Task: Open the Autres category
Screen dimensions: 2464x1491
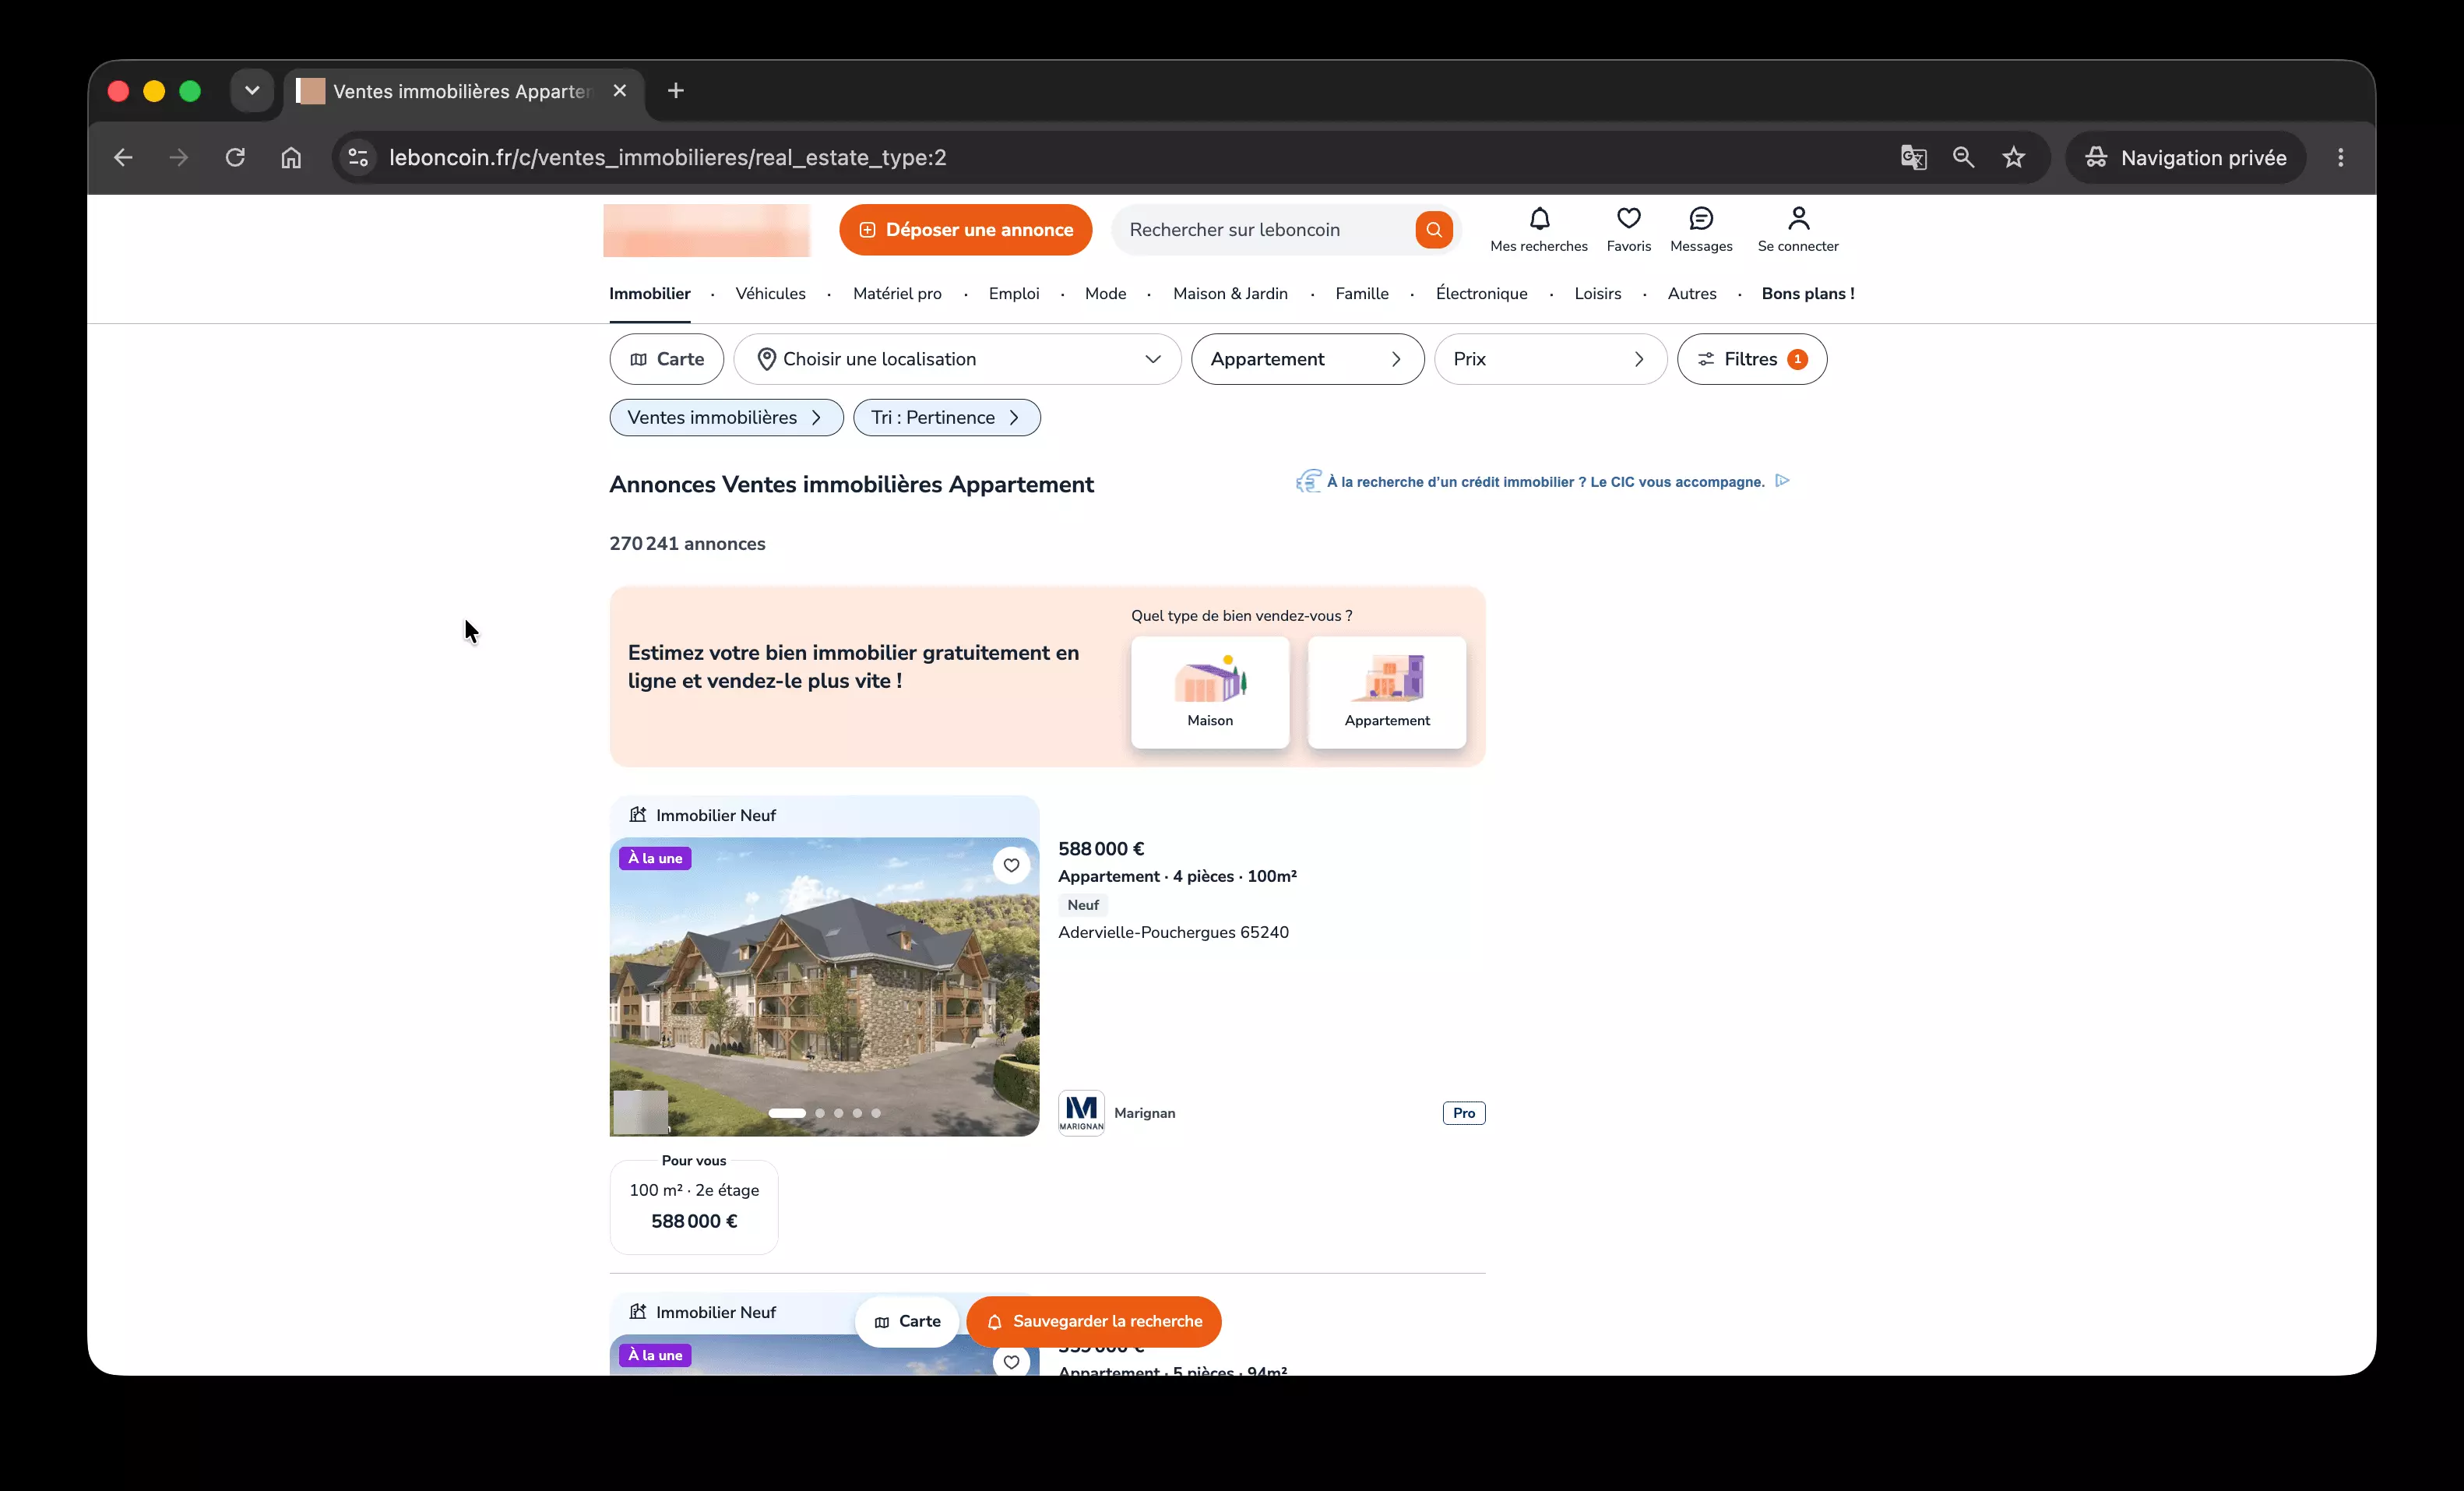Action: click(1691, 293)
